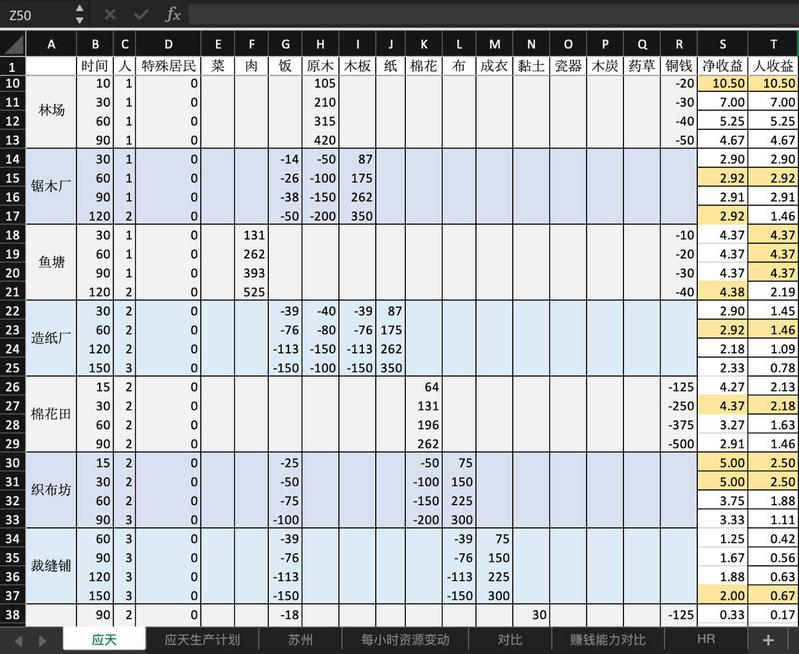This screenshot has height=654, width=799.
Task: Click 净收益 cell showing 4.38
Action: coord(723,292)
